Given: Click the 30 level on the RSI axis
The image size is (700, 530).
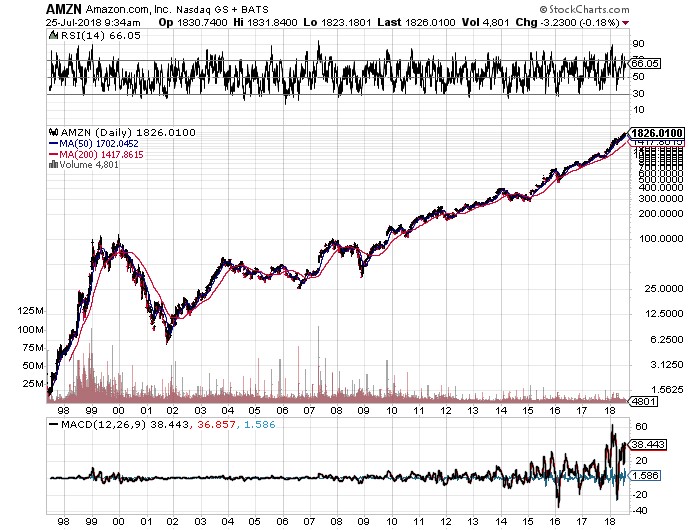Looking at the screenshot, I should pyautogui.click(x=638, y=93).
